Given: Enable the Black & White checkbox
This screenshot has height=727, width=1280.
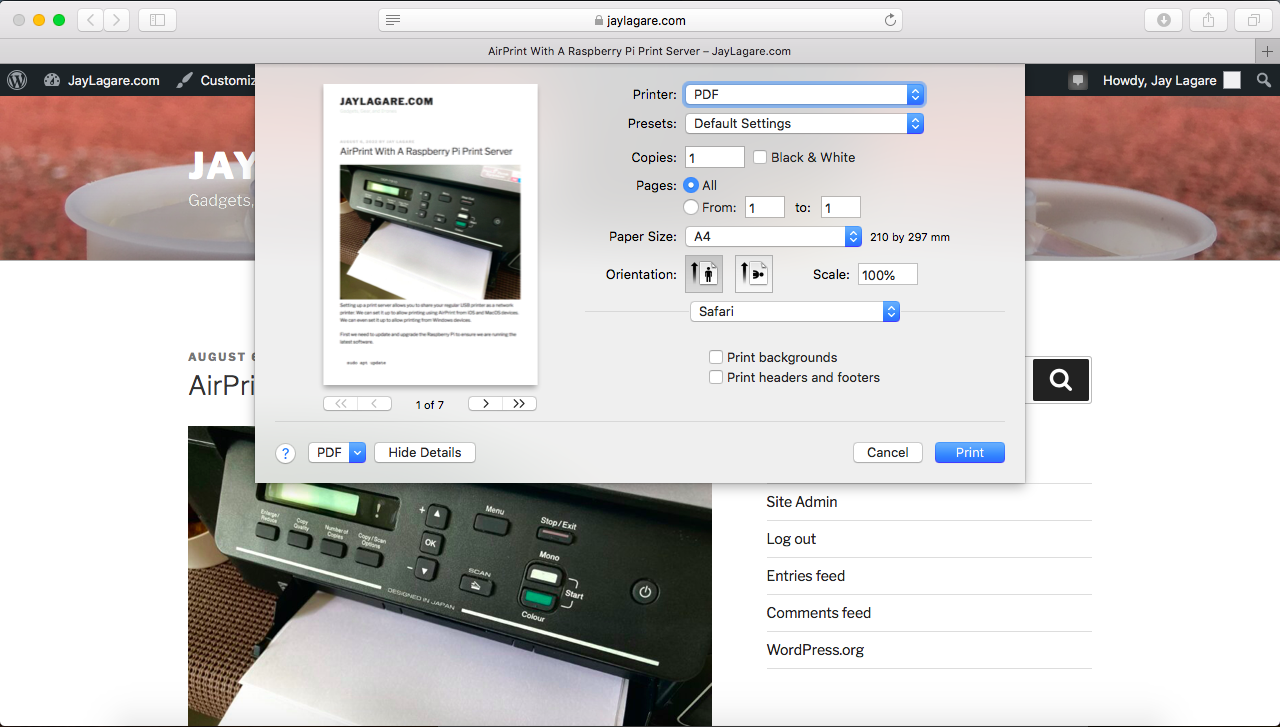Looking at the screenshot, I should [x=760, y=157].
